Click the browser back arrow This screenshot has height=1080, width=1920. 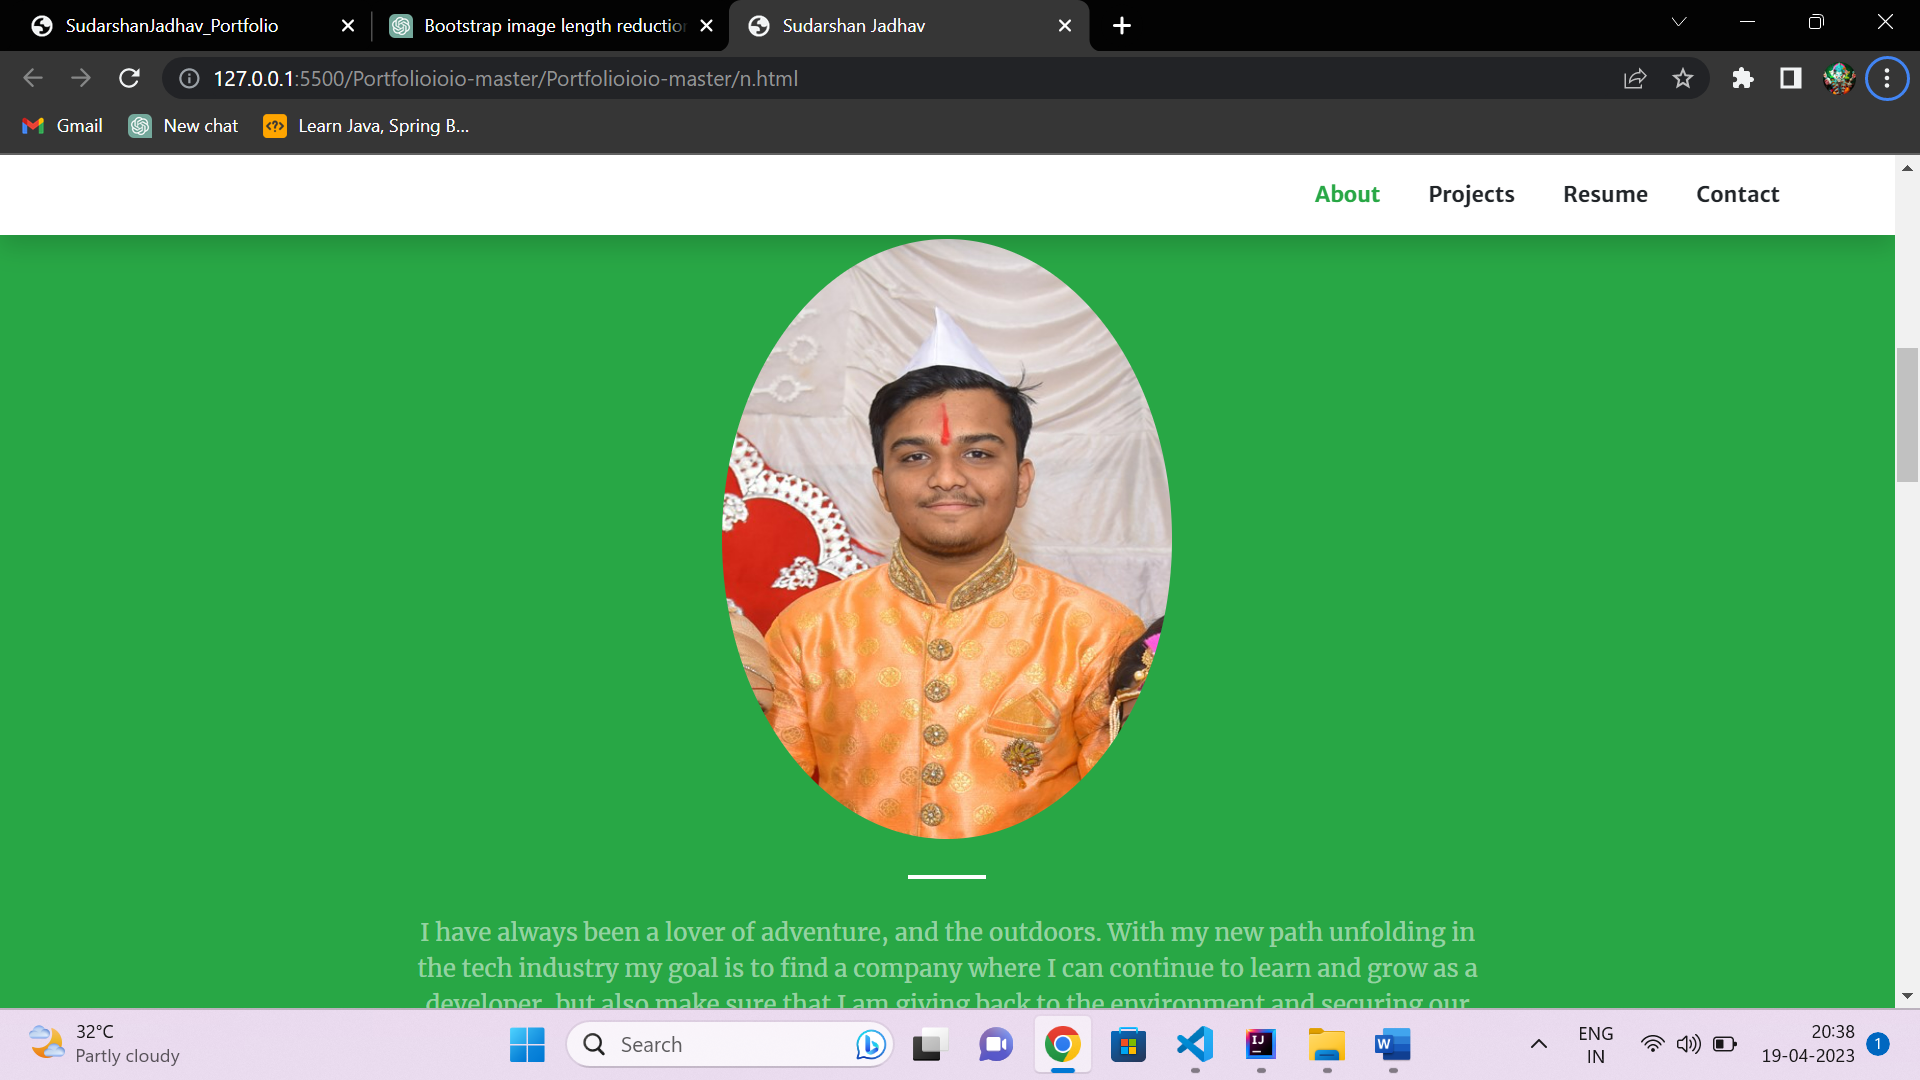(33, 78)
